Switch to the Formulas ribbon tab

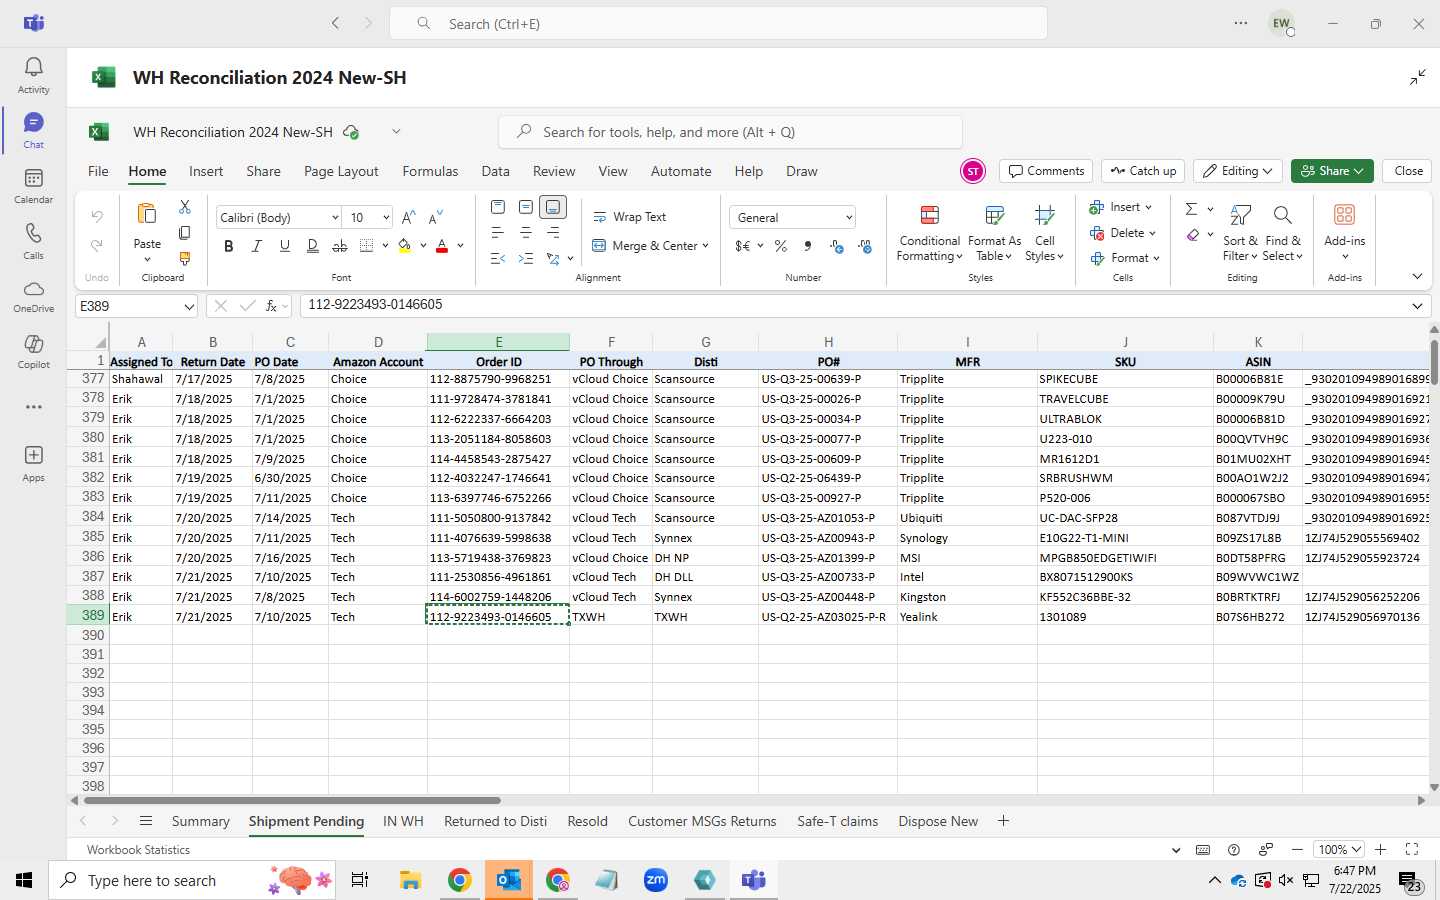tap(430, 171)
